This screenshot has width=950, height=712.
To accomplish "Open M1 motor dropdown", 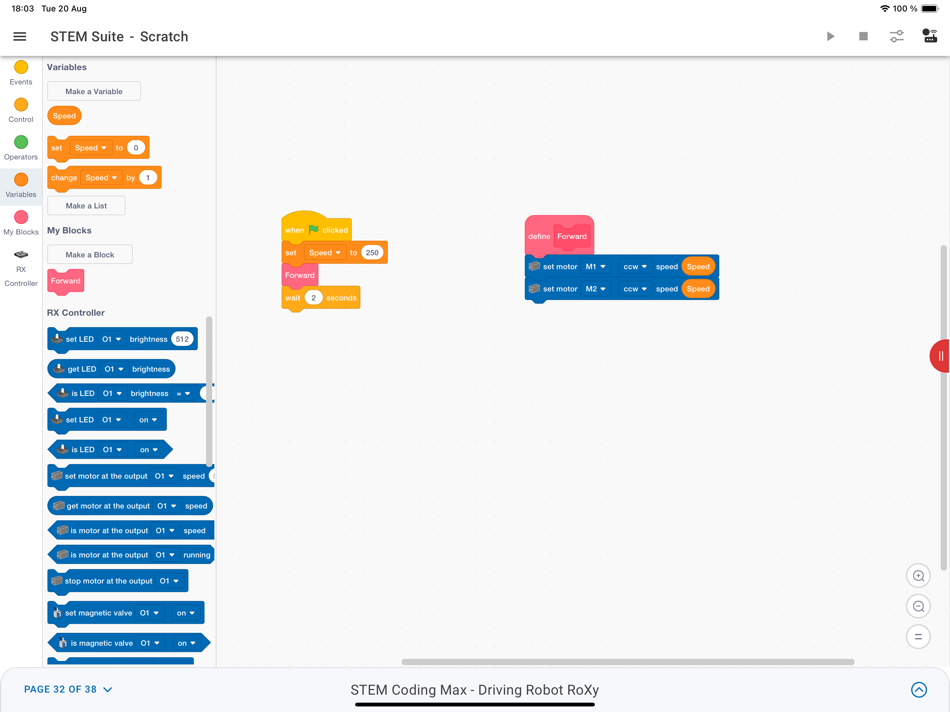I will click(x=595, y=267).
